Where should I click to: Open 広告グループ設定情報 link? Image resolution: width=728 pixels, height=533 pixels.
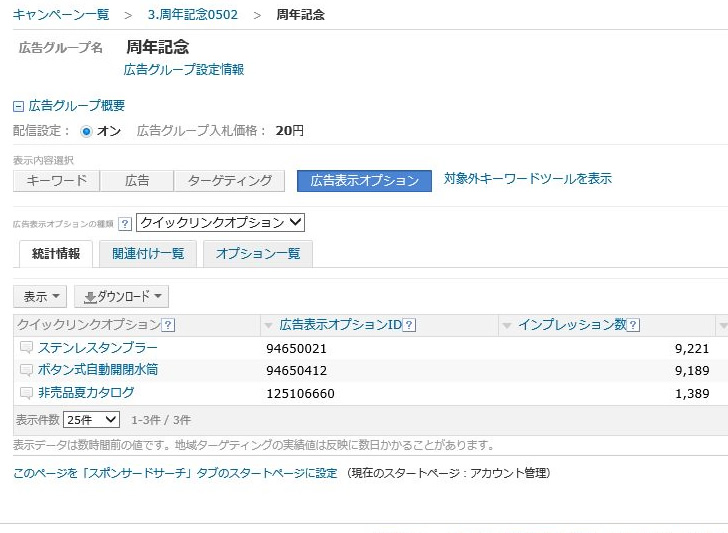pyautogui.click(x=183, y=70)
